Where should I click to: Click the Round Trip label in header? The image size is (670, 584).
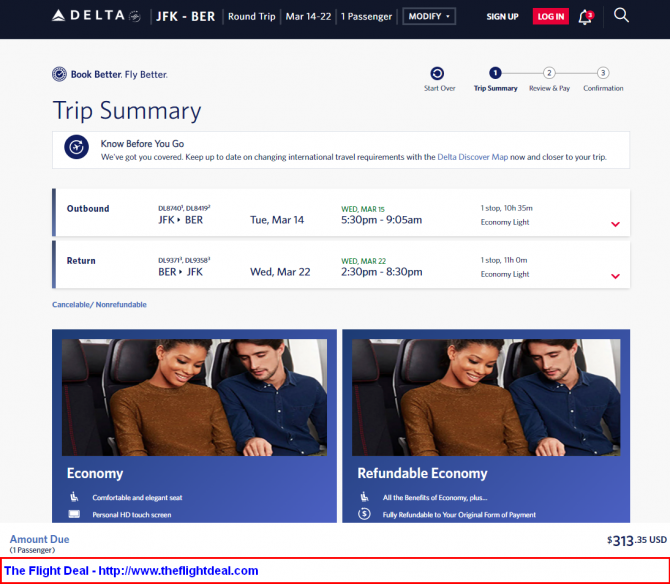tap(252, 17)
